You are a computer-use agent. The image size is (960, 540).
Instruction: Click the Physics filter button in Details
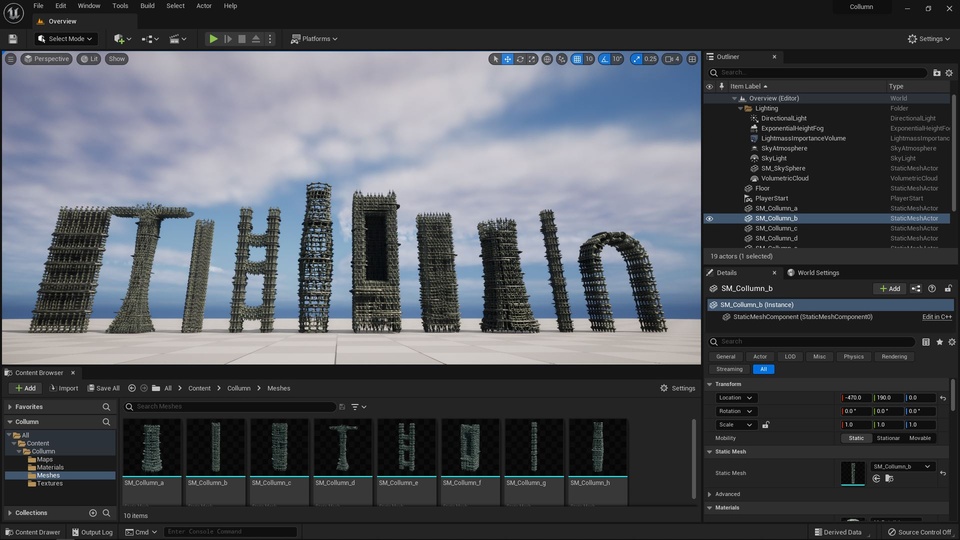853,356
